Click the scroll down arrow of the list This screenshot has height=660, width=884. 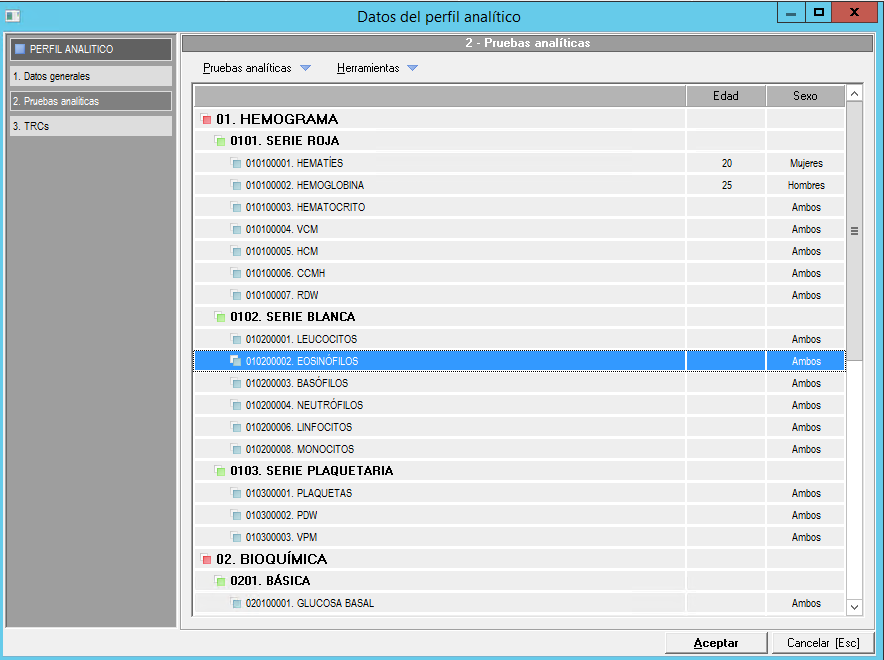854,606
